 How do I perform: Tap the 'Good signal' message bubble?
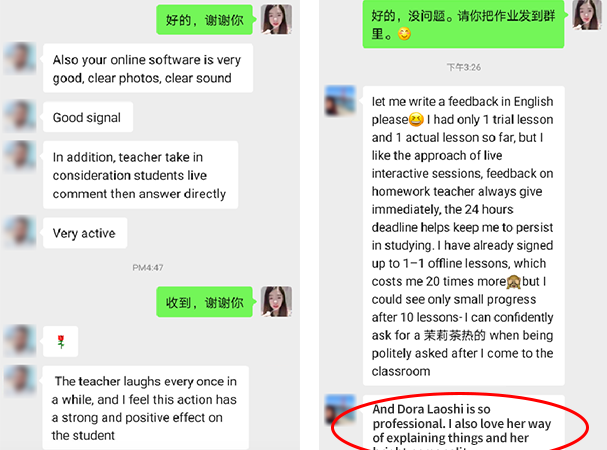click(88, 117)
